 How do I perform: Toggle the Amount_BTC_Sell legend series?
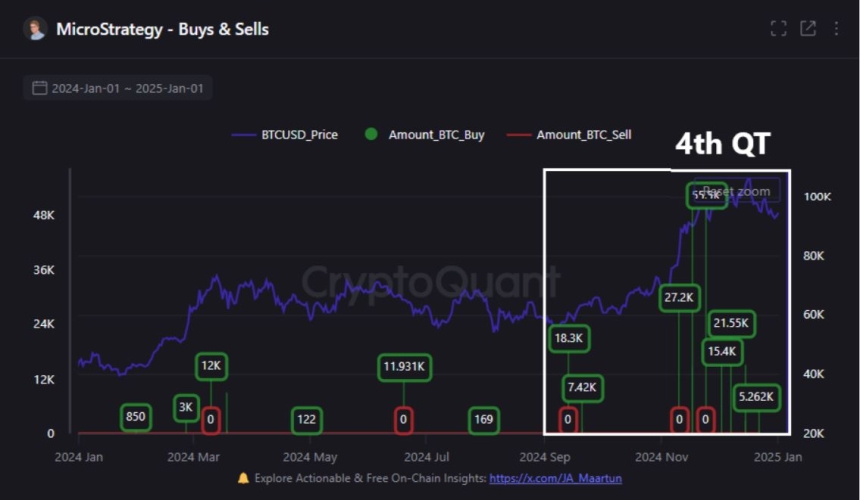tap(569, 135)
